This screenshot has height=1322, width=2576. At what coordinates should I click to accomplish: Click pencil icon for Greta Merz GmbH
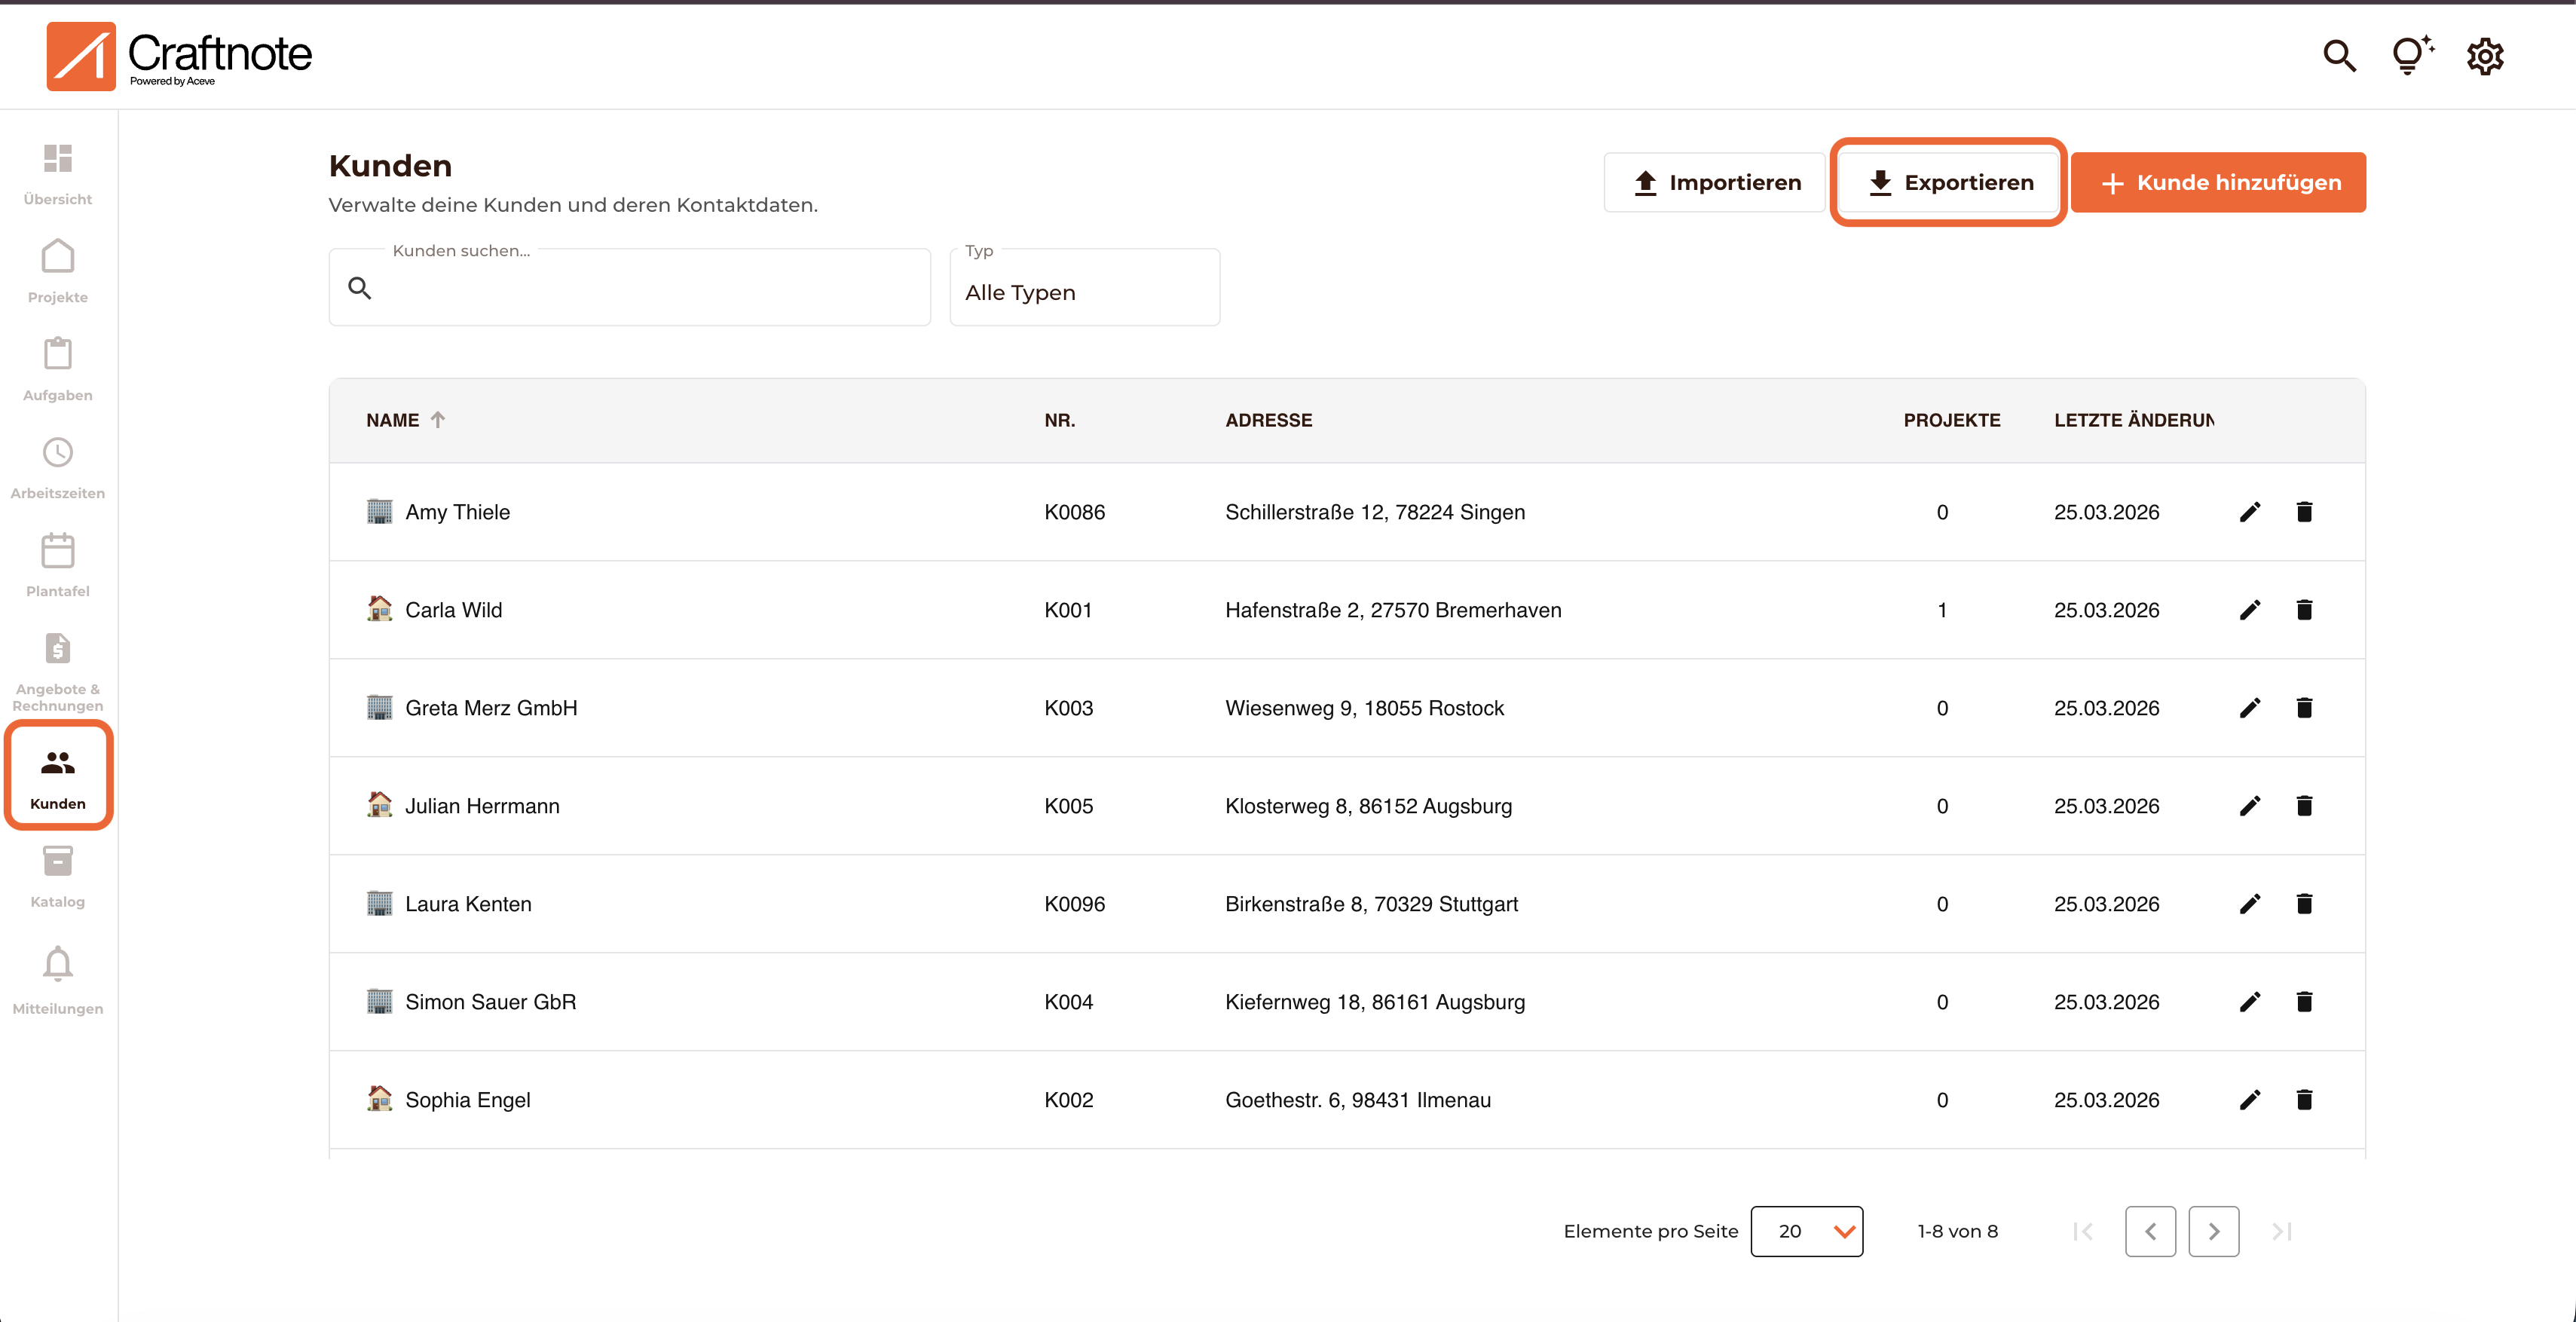point(2250,708)
